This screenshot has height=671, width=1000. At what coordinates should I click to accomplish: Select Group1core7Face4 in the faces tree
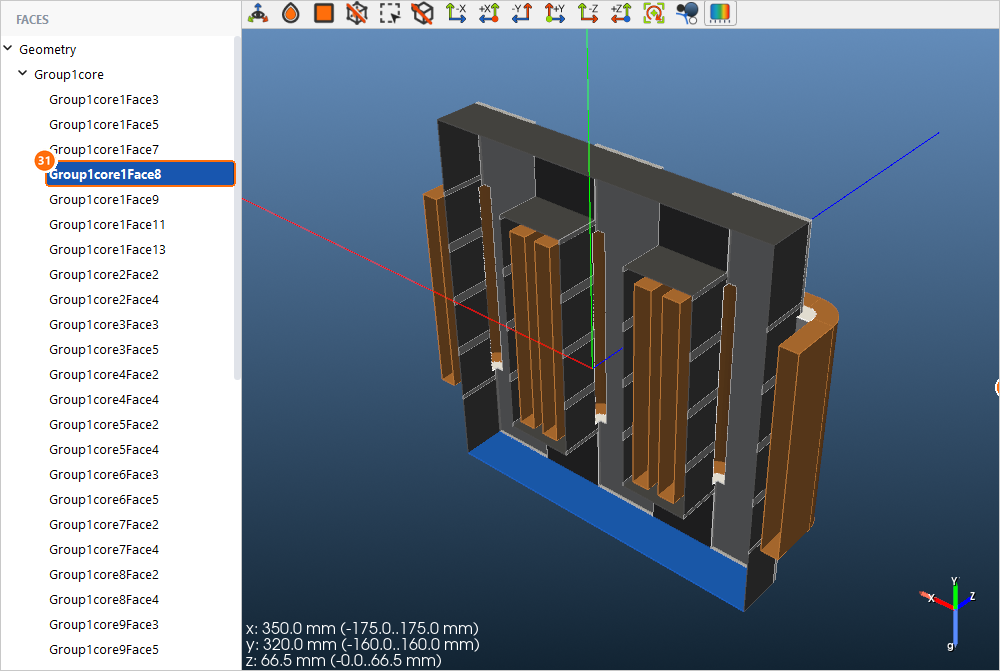(x=104, y=549)
